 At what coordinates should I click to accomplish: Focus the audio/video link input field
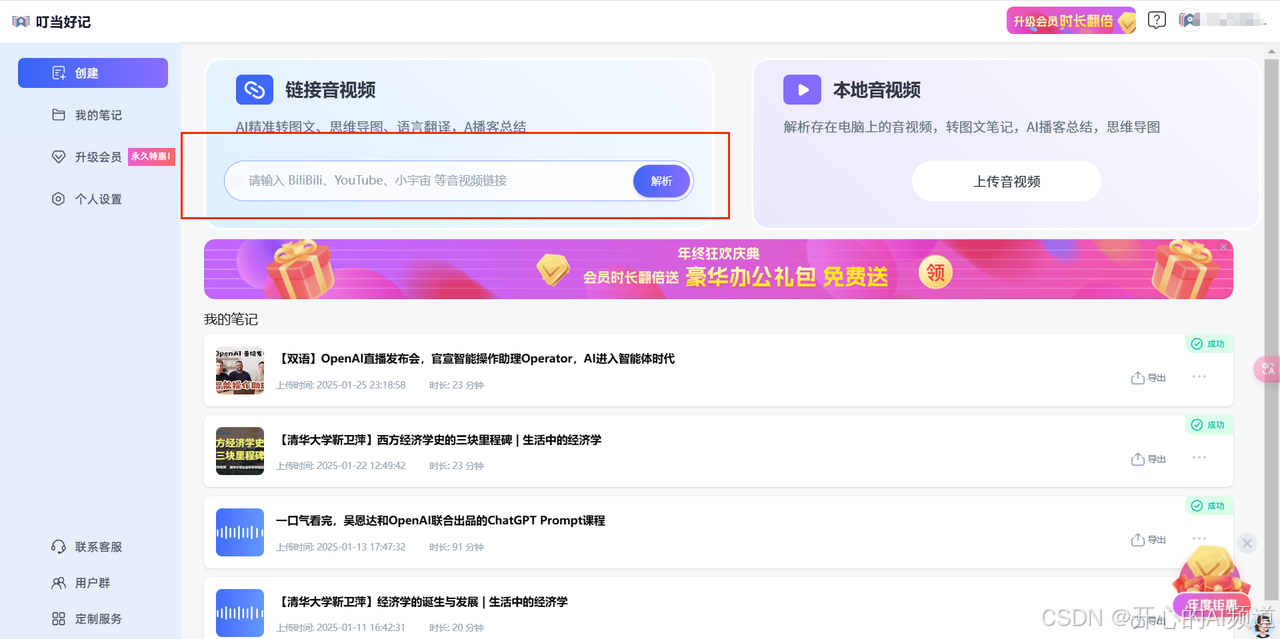[x=430, y=181]
